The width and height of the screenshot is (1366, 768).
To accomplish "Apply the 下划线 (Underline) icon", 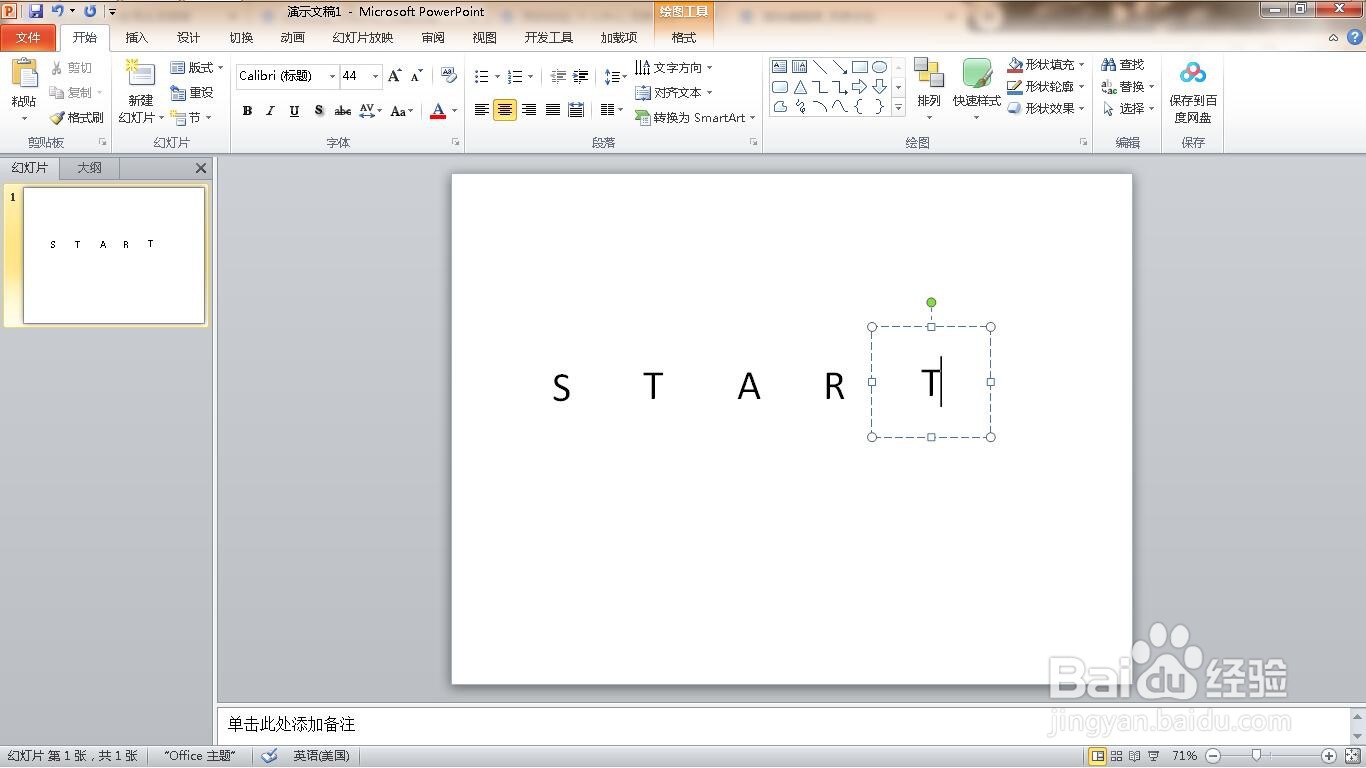I will pos(293,111).
